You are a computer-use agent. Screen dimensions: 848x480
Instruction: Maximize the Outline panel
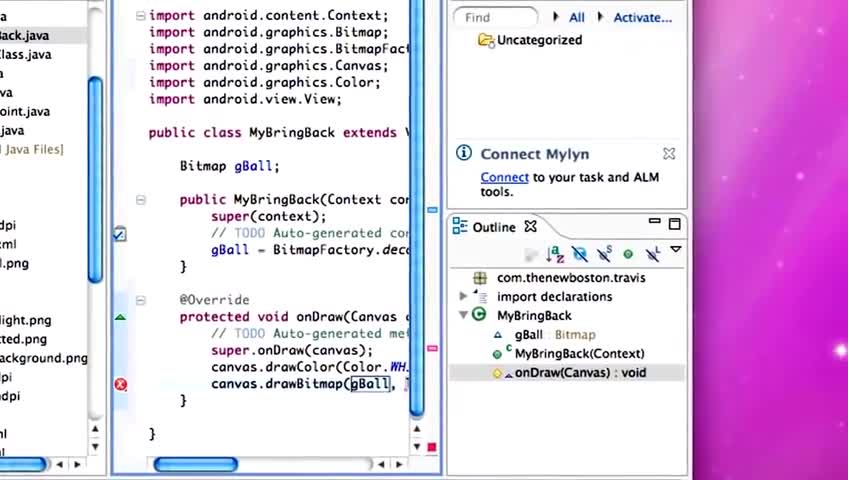(674, 224)
